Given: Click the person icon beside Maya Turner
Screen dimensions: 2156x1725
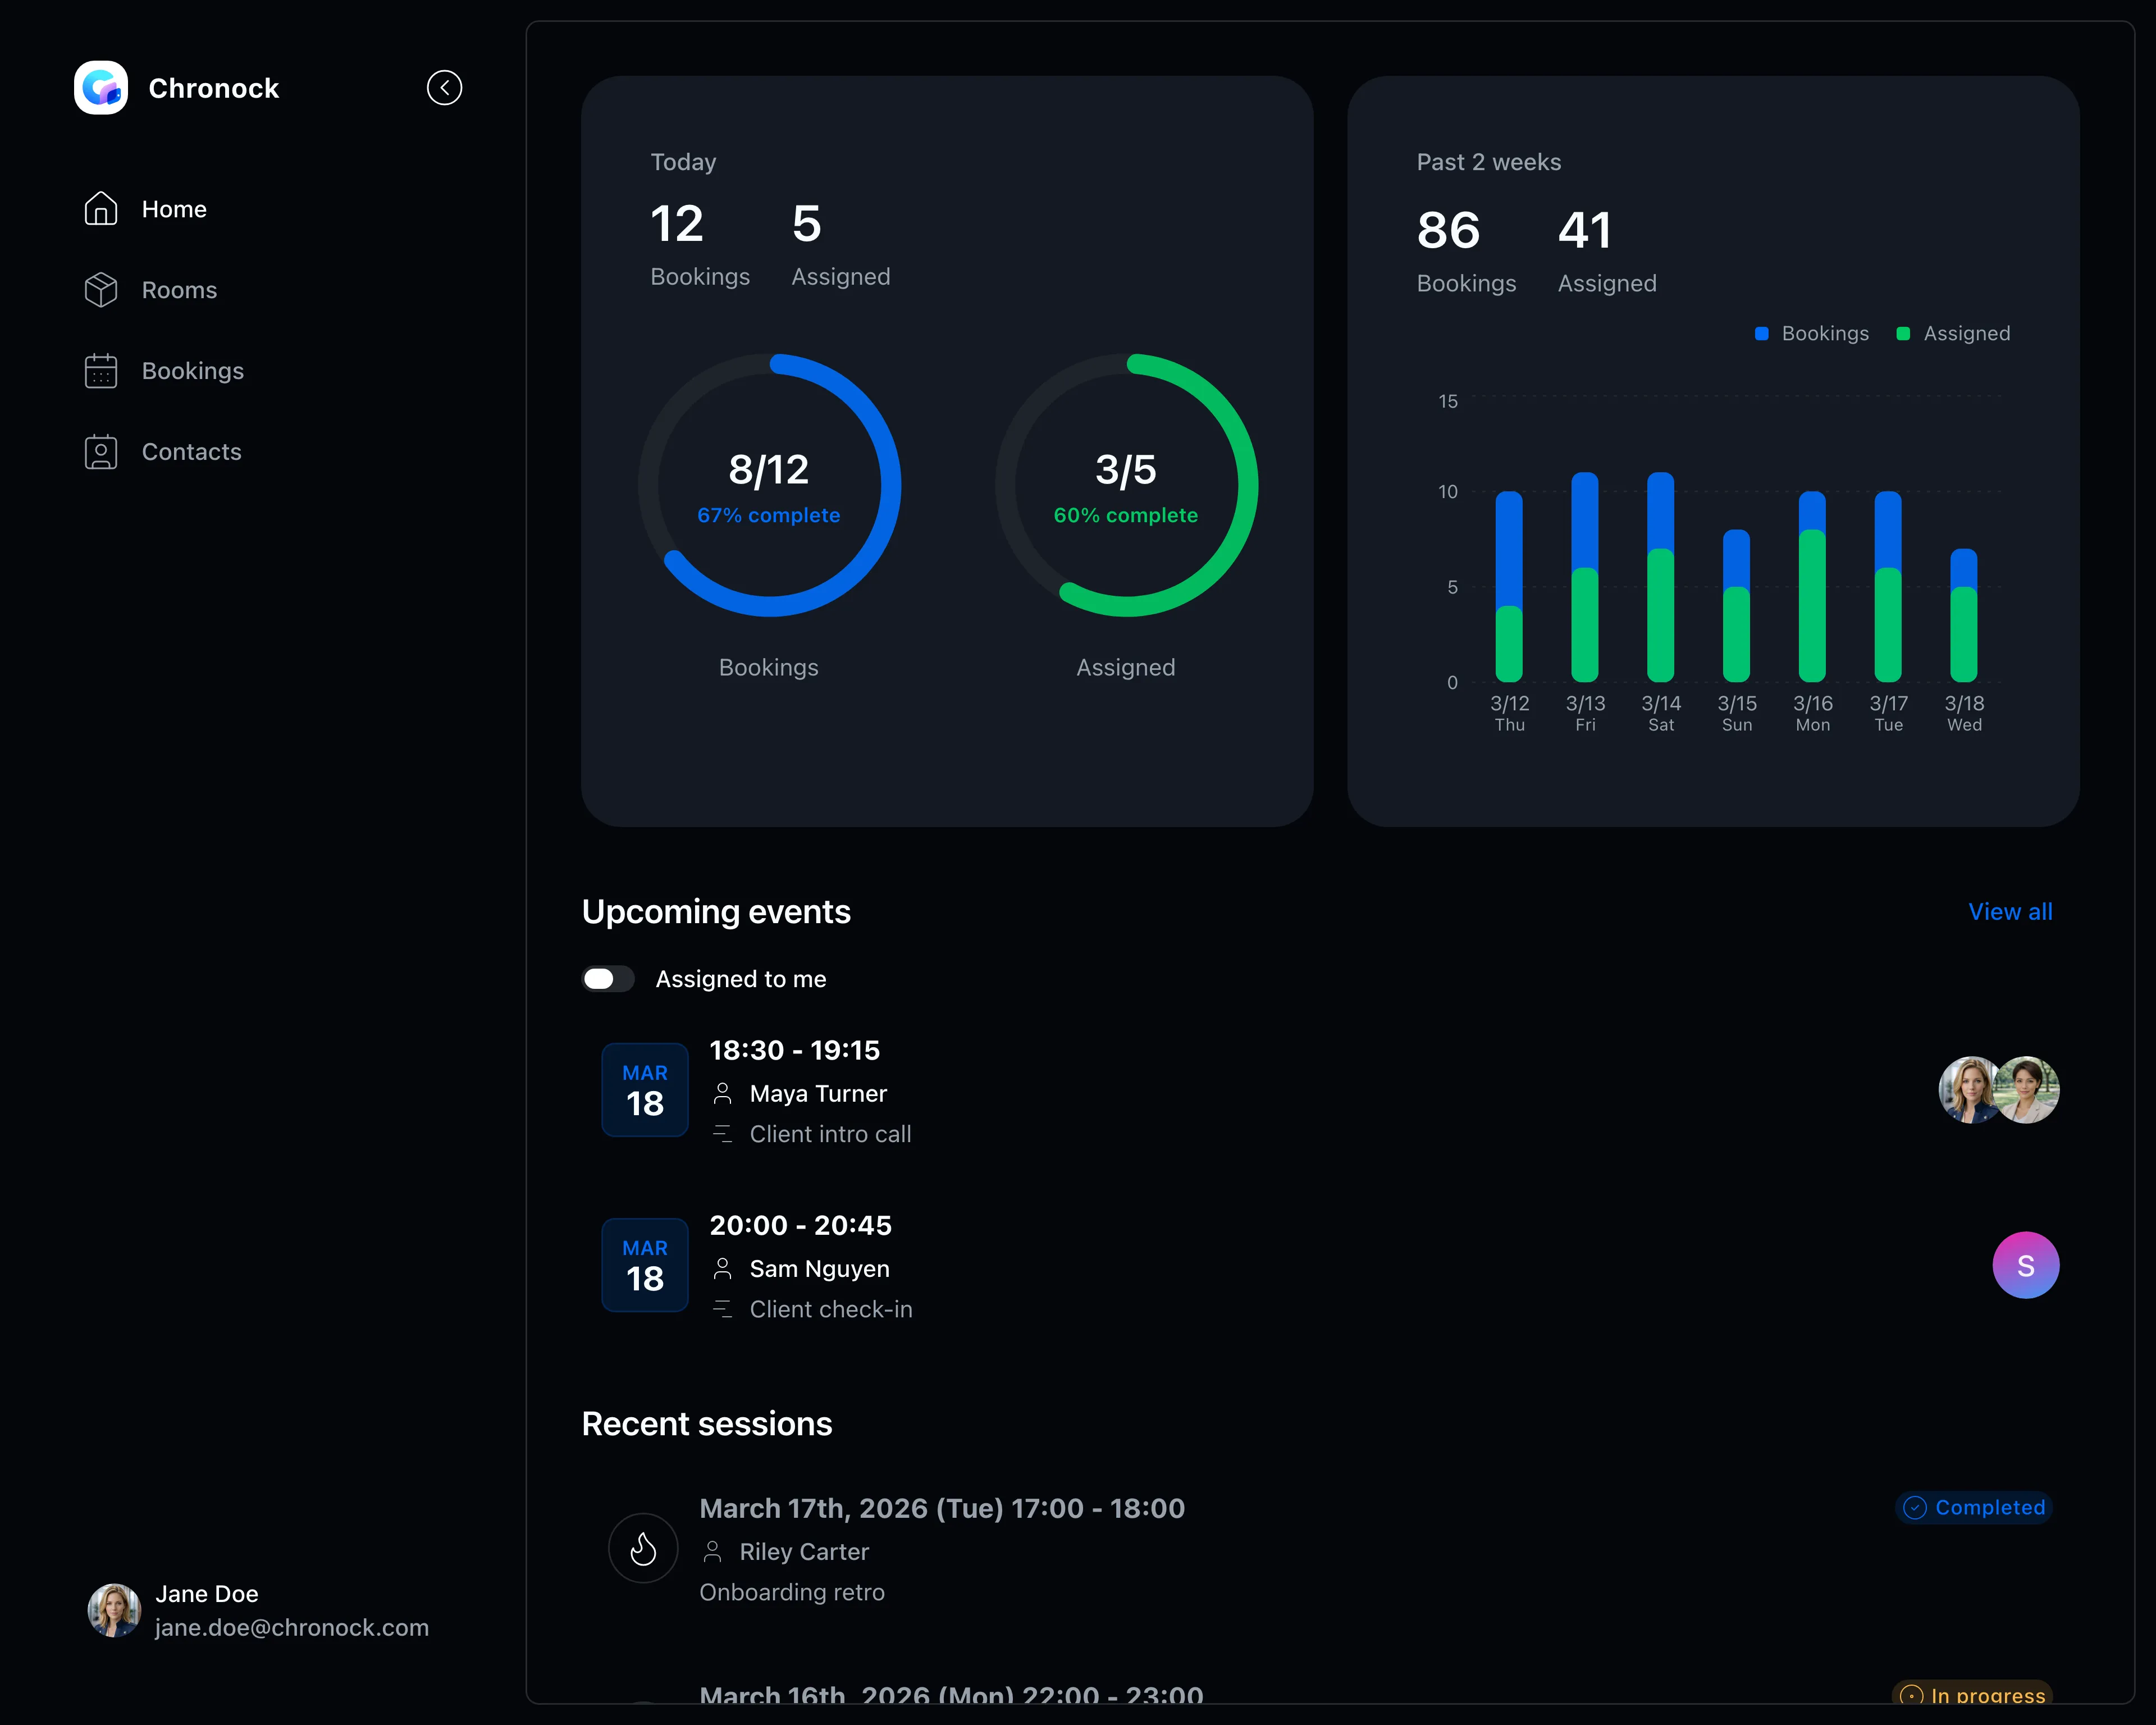Looking at the screenshot, I should point(722,1094).
